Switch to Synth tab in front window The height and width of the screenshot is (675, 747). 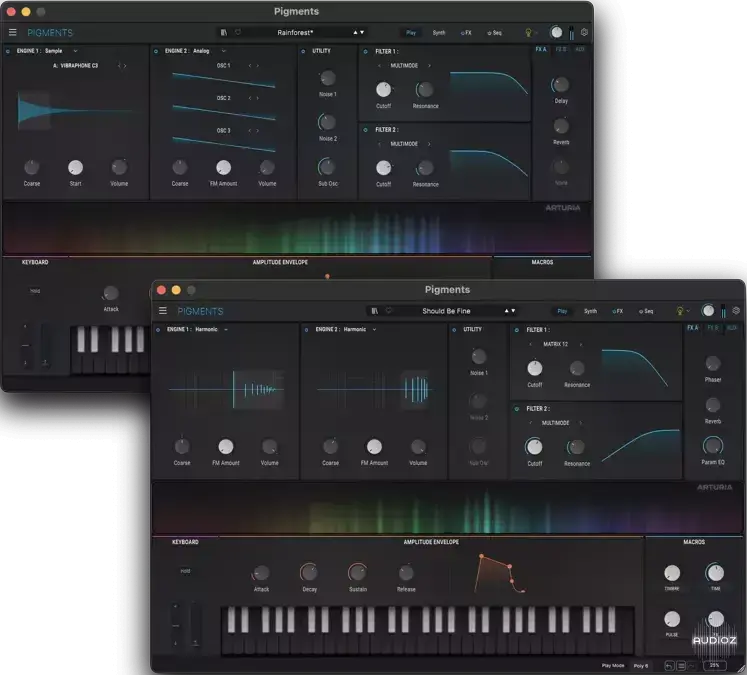[590, 311]
